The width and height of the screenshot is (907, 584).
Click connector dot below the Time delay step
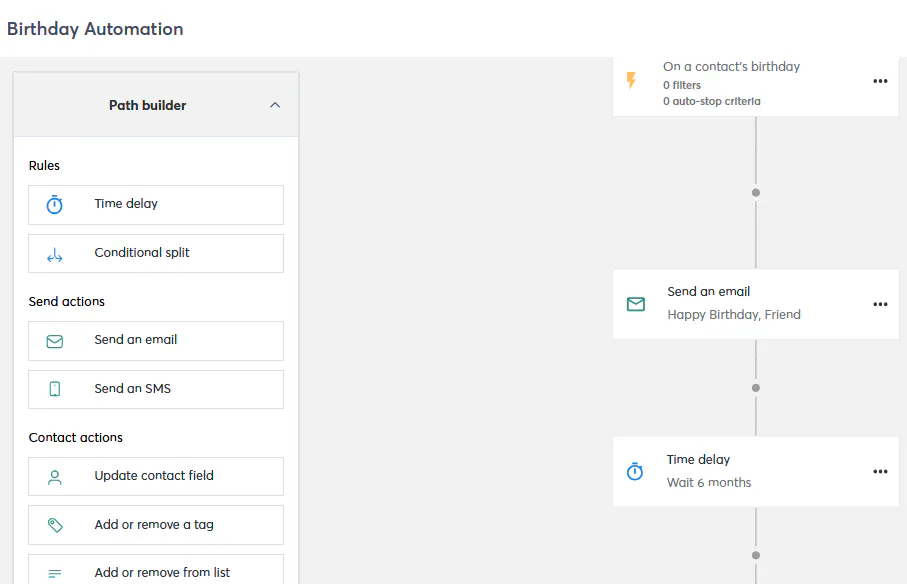click(x=756, y=555)
